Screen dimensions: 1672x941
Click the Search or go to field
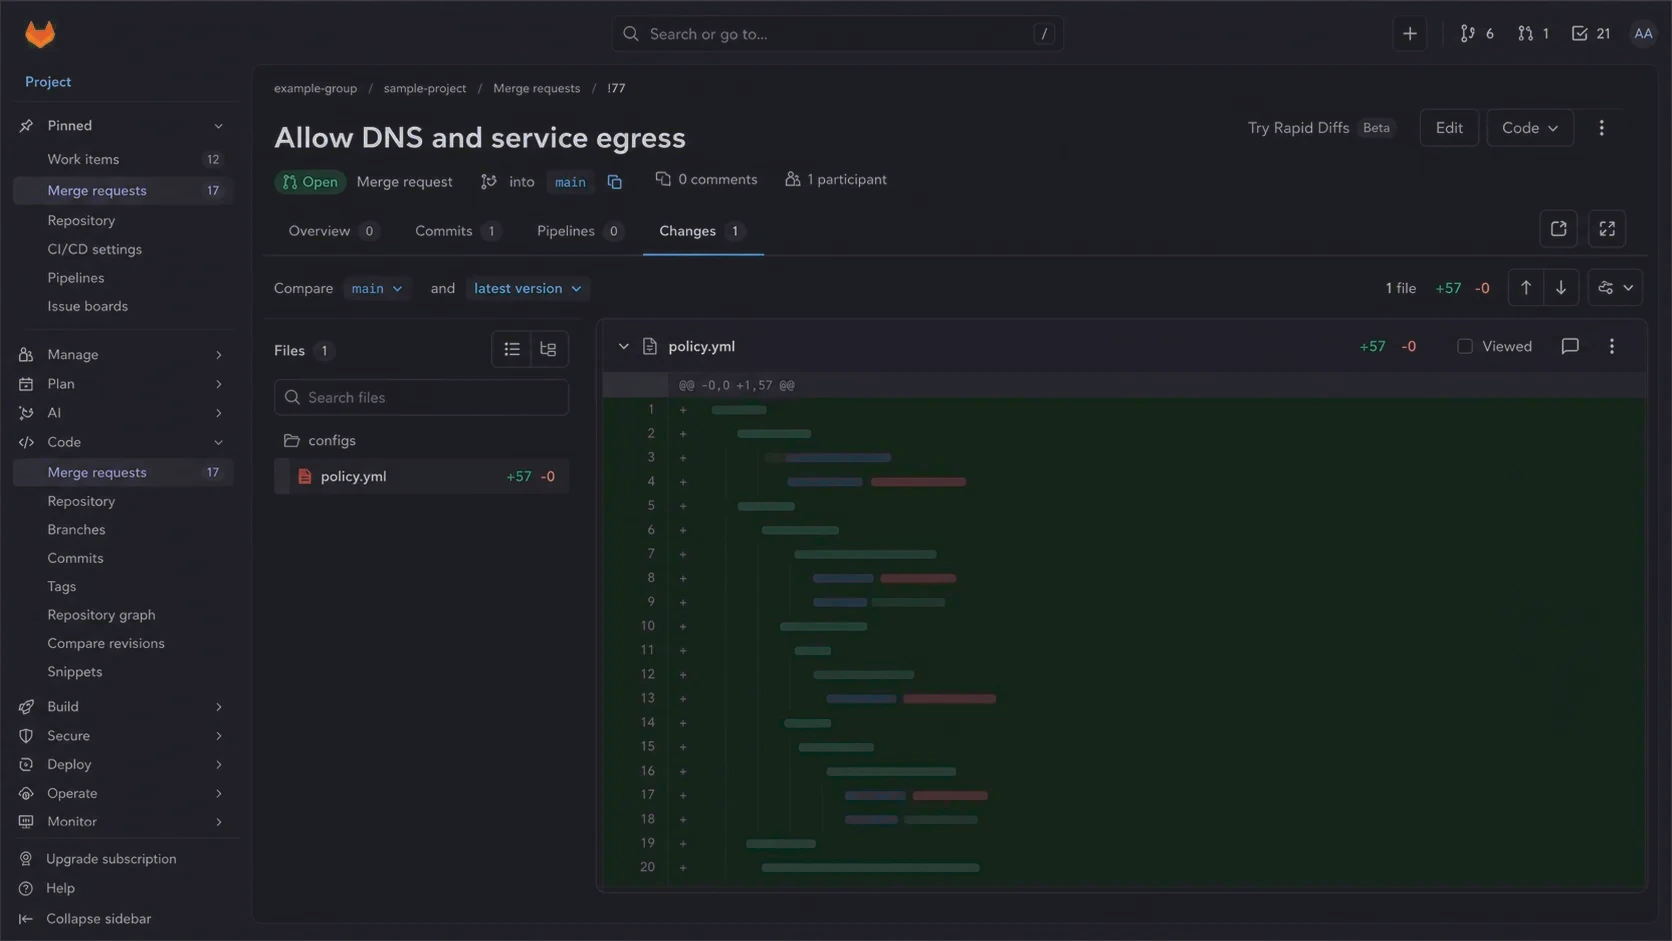pos(837,34)
